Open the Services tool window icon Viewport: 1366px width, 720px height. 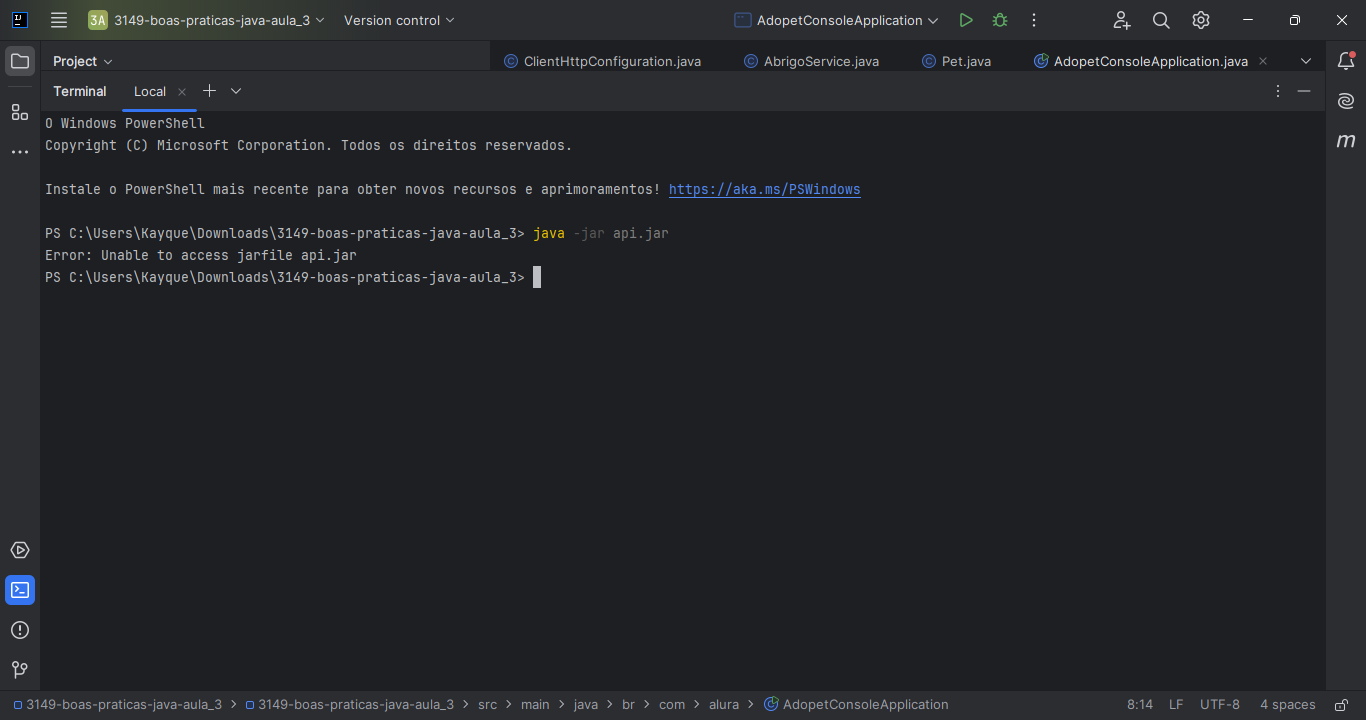tap(20, 550)
